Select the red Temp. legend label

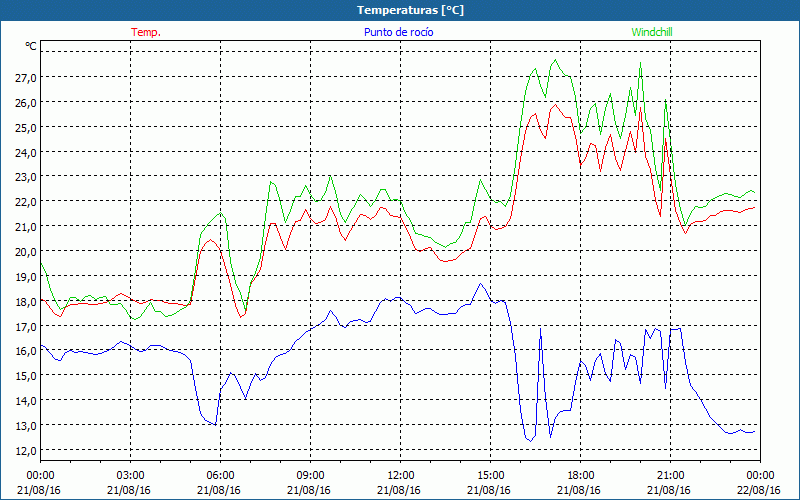(x=146, y=32)
